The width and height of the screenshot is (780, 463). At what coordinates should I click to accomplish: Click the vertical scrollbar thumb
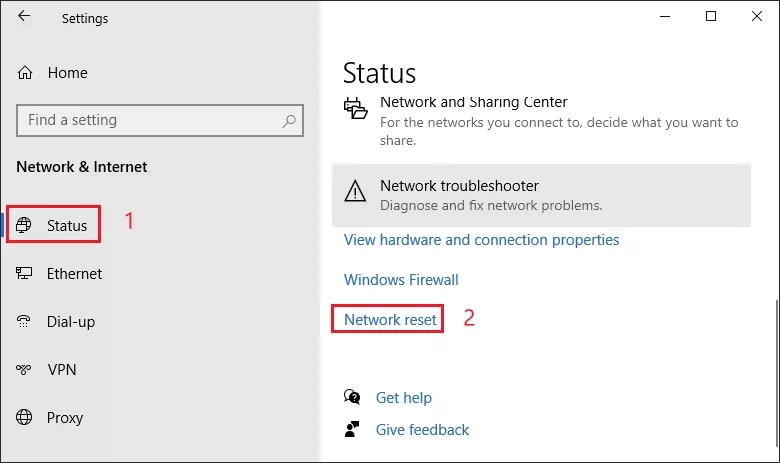tap(777, 373)
